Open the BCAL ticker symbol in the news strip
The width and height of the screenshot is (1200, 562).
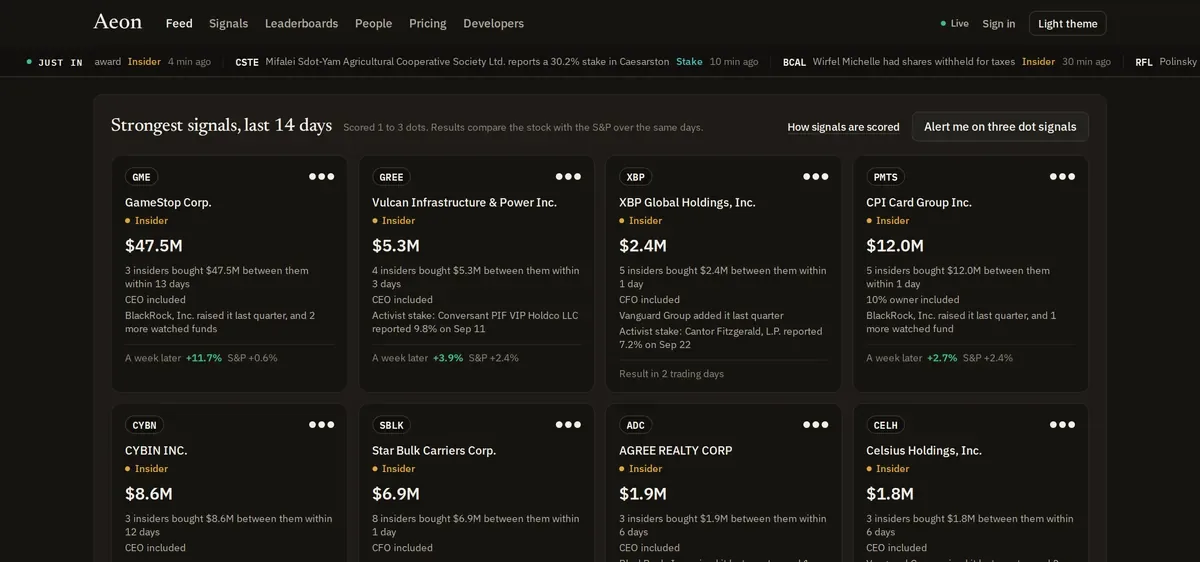794,62
